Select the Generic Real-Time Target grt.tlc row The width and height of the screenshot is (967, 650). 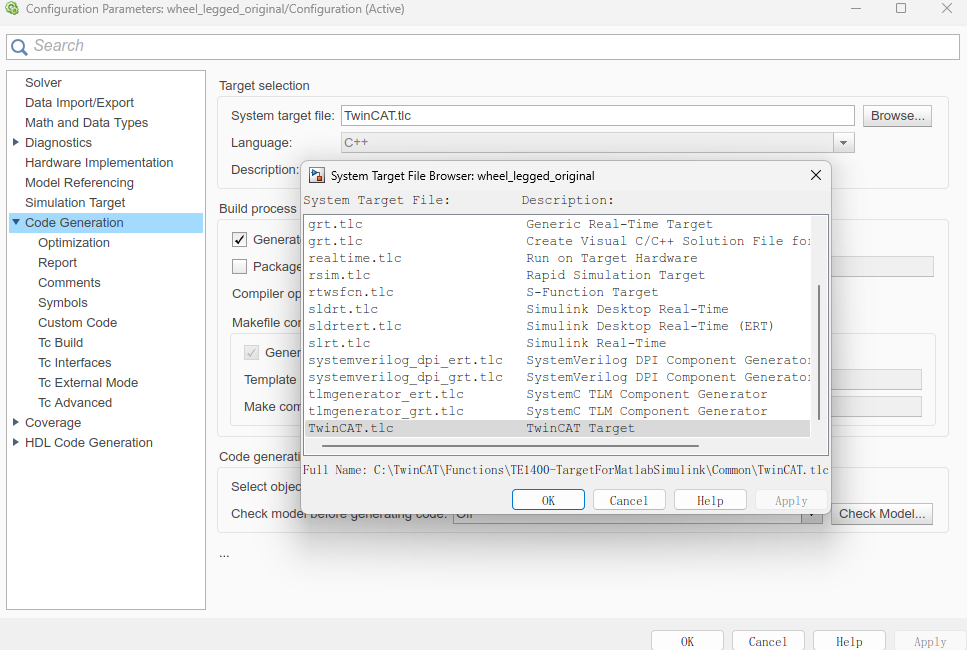(558, 224)
